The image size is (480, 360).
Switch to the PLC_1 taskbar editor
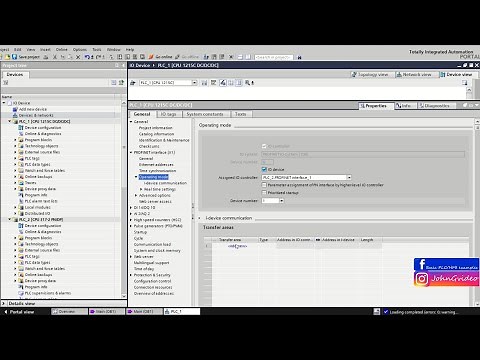point(182,311)
